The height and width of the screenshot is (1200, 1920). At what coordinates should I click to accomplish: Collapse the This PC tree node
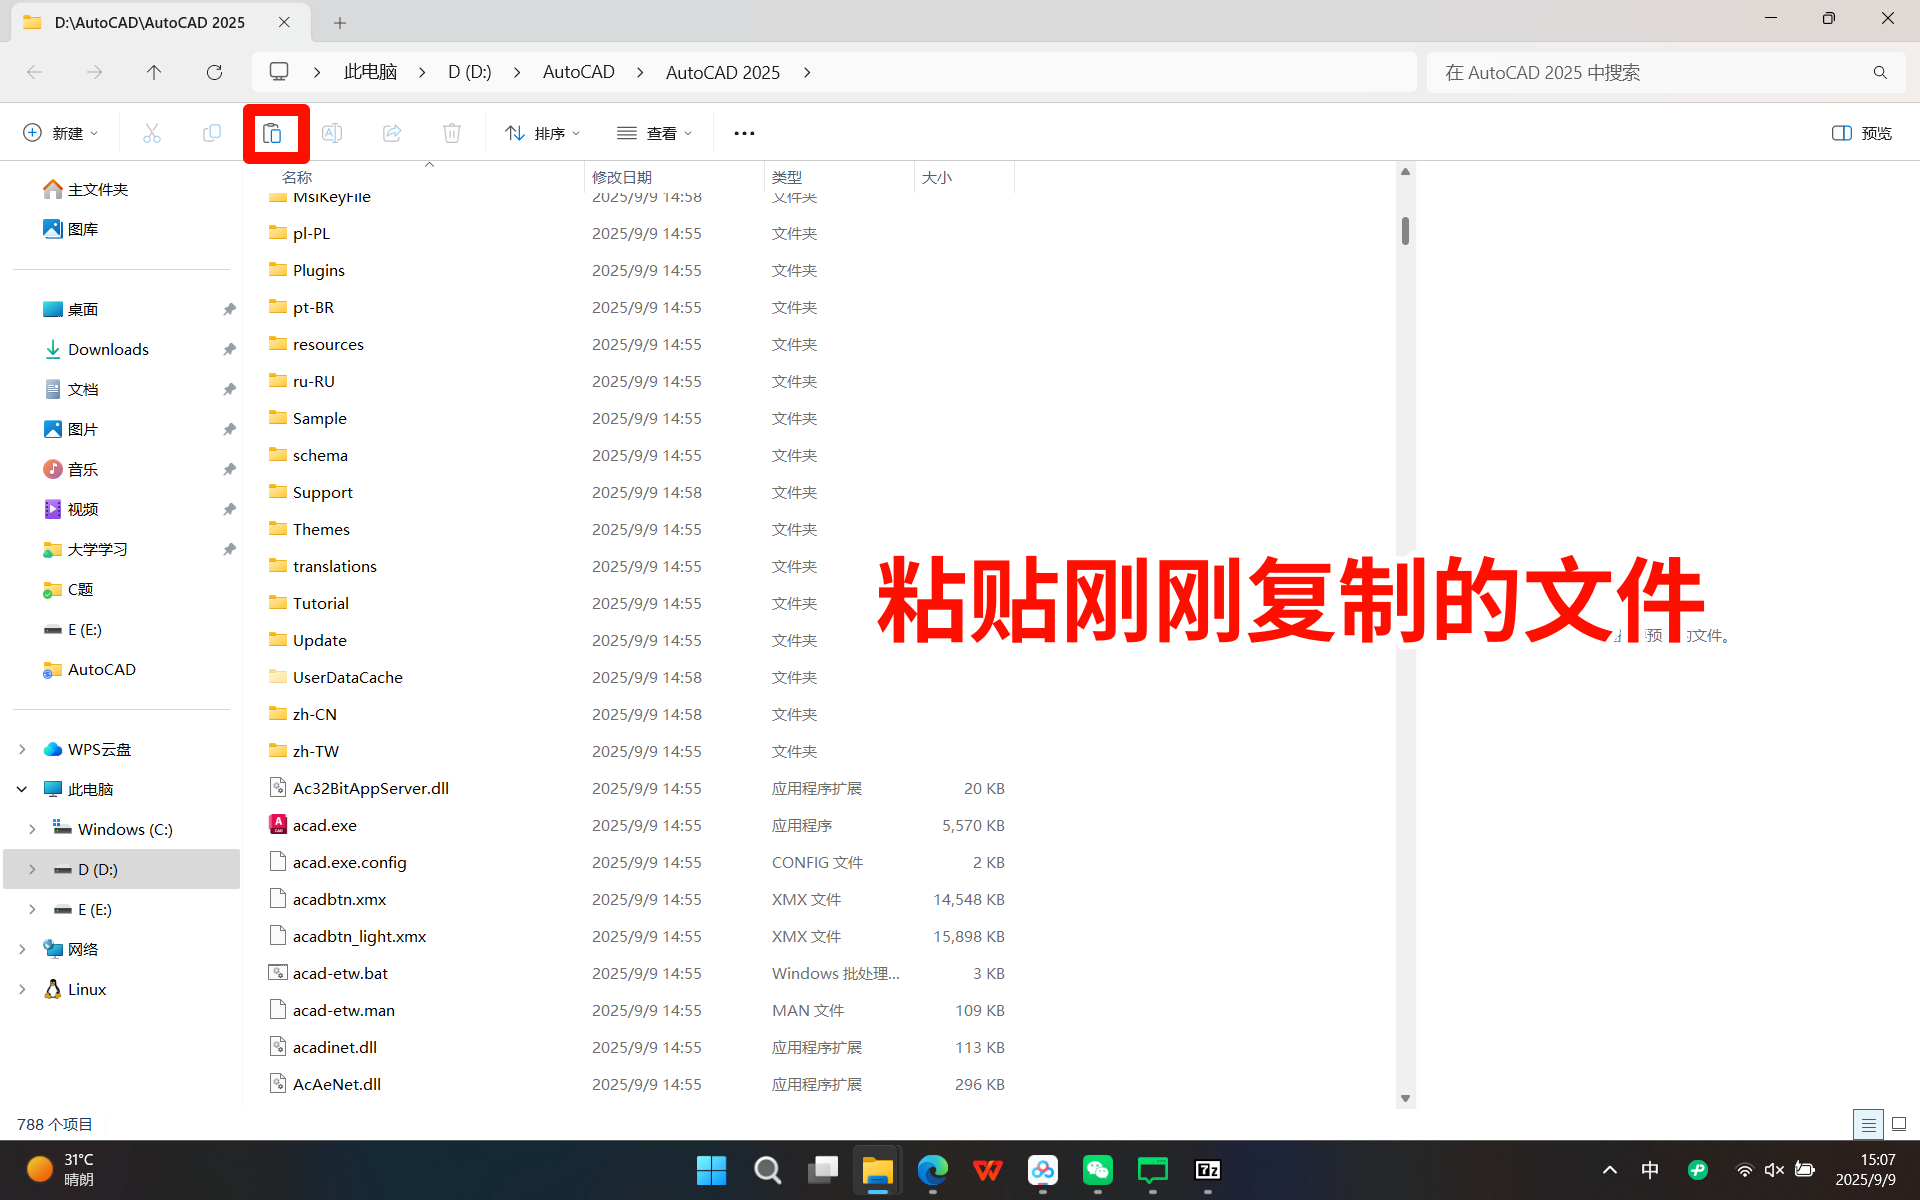pos(22,789)
